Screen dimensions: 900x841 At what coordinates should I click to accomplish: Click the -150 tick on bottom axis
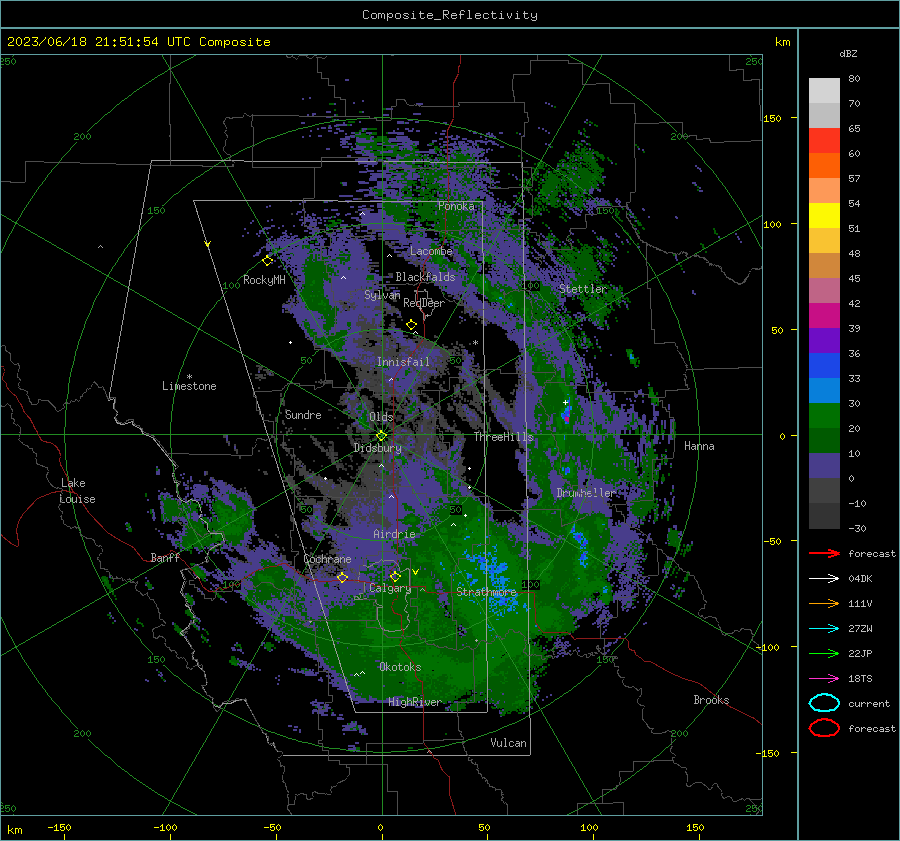tap(59, 827)
